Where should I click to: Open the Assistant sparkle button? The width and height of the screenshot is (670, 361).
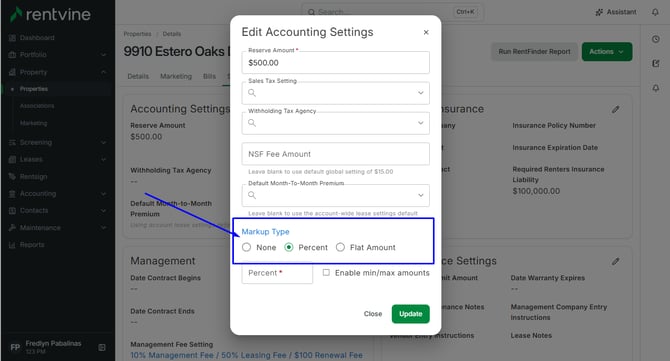616,12
